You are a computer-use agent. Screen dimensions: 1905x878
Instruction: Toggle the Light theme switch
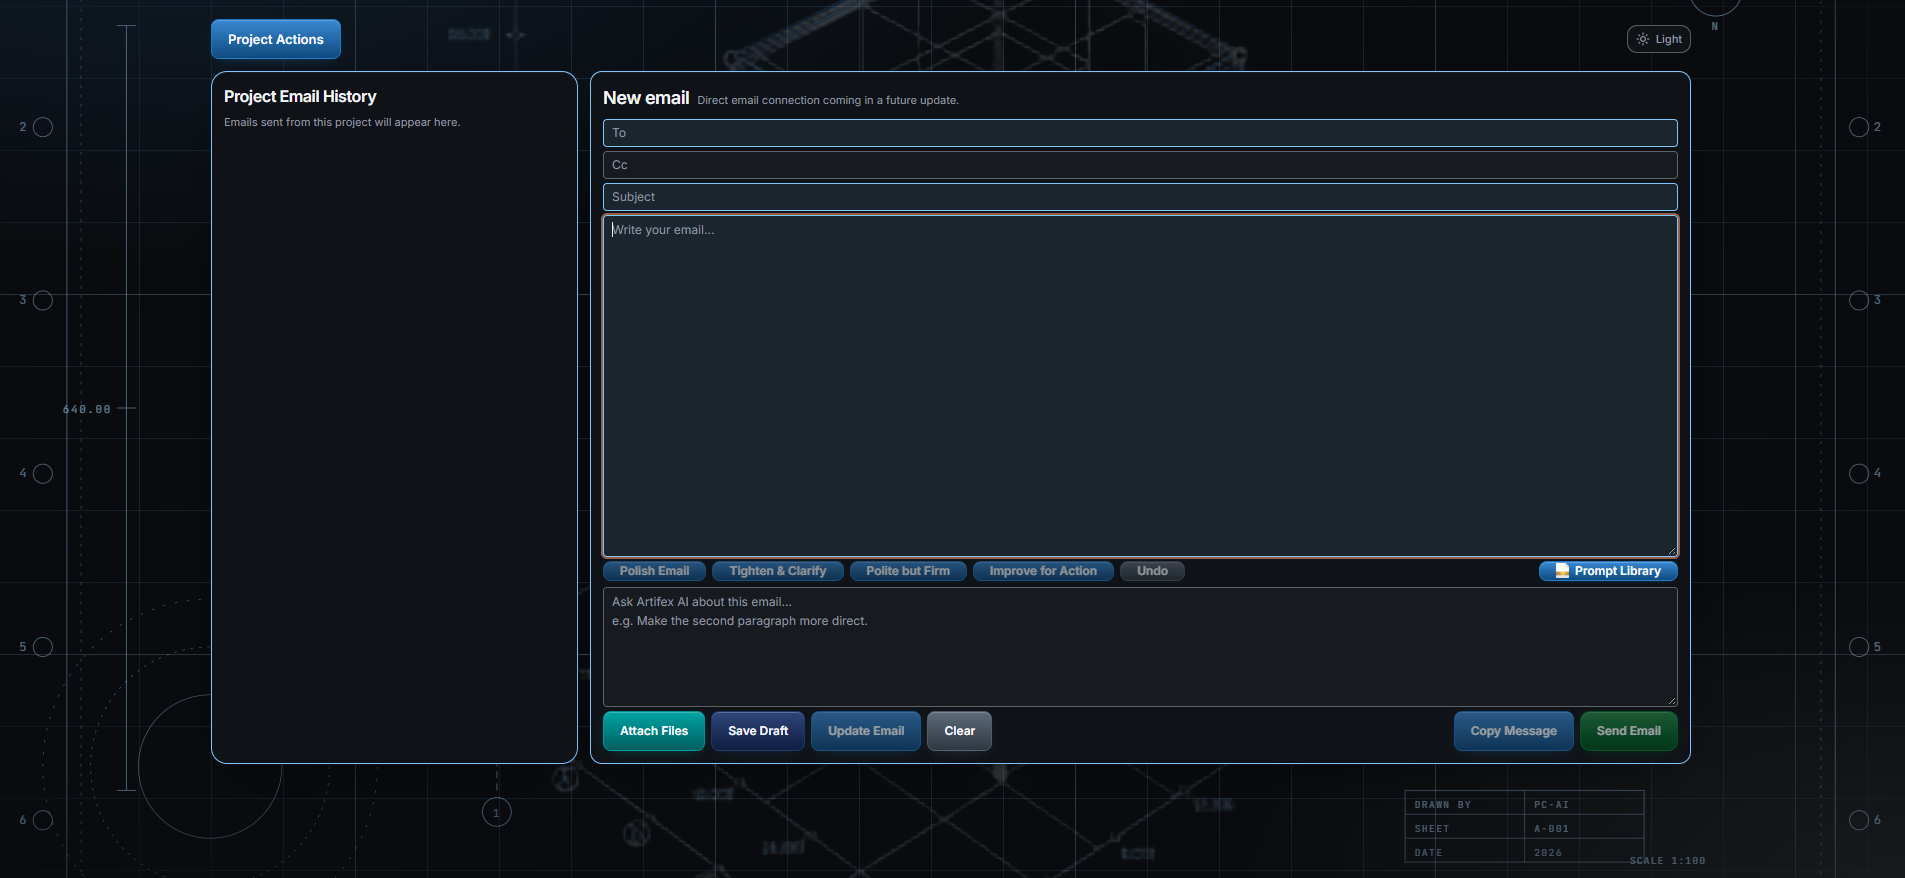[x=1658, y=39]
